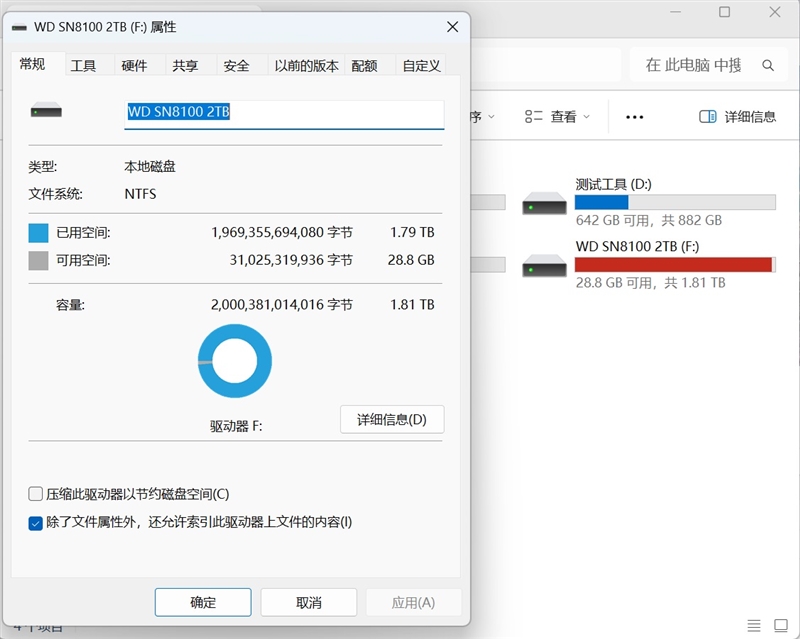Click the NTFS file system value
800x639 pixels.
coord(140,194)
